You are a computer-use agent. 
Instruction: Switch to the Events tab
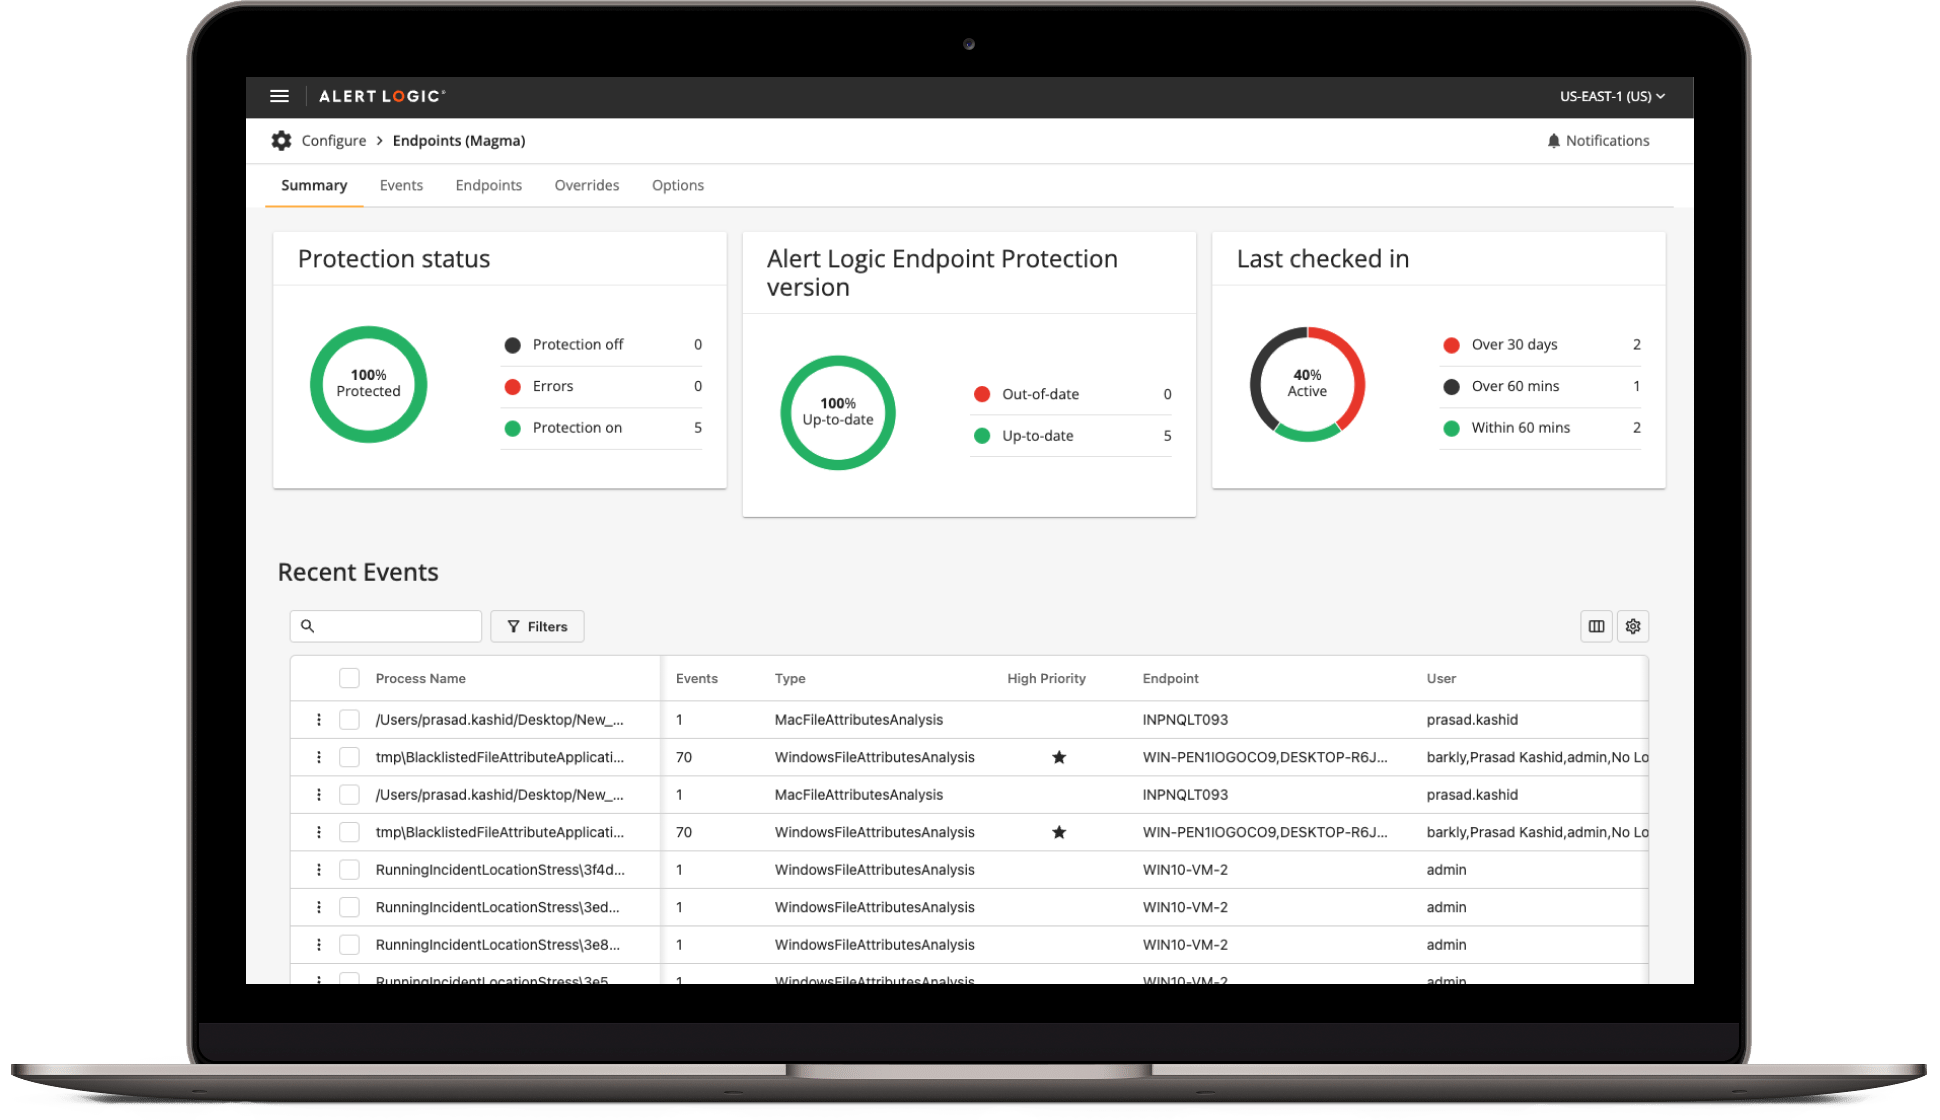[401, 185]
